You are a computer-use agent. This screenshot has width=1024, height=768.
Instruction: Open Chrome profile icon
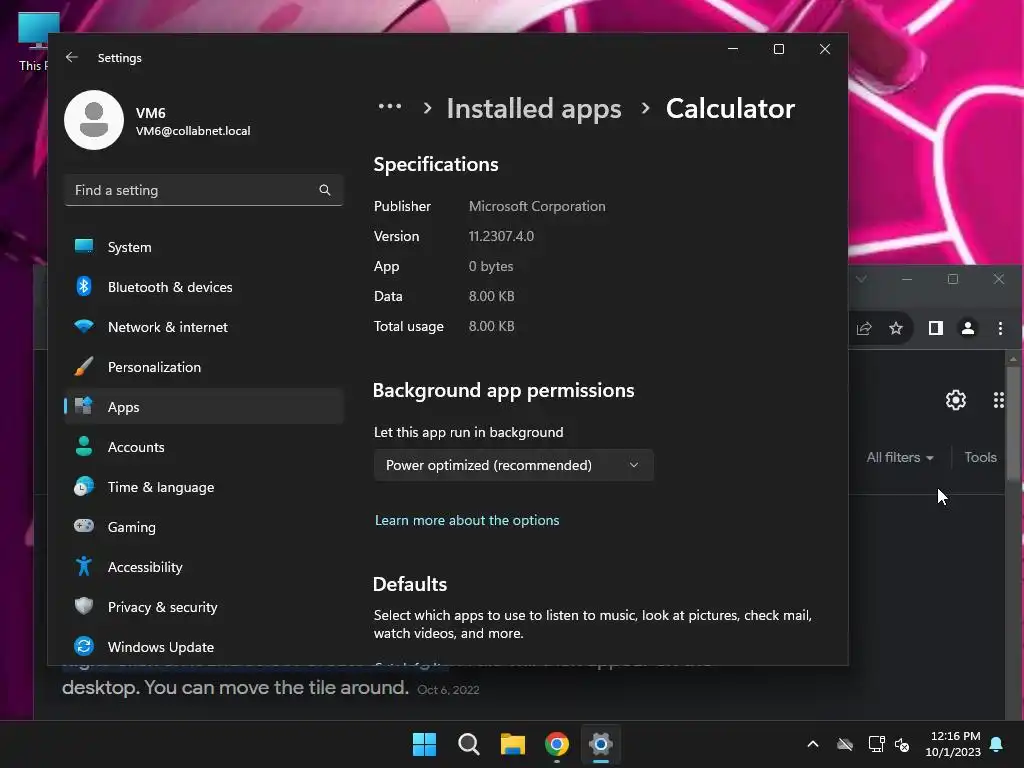(968, 328)
